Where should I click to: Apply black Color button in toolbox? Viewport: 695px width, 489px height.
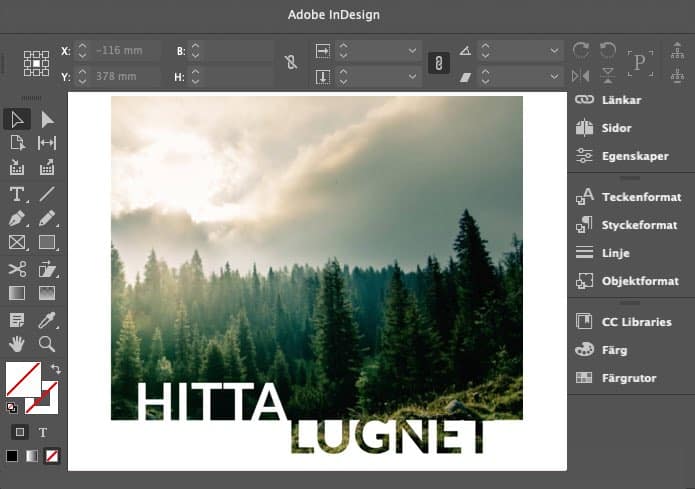12,456
